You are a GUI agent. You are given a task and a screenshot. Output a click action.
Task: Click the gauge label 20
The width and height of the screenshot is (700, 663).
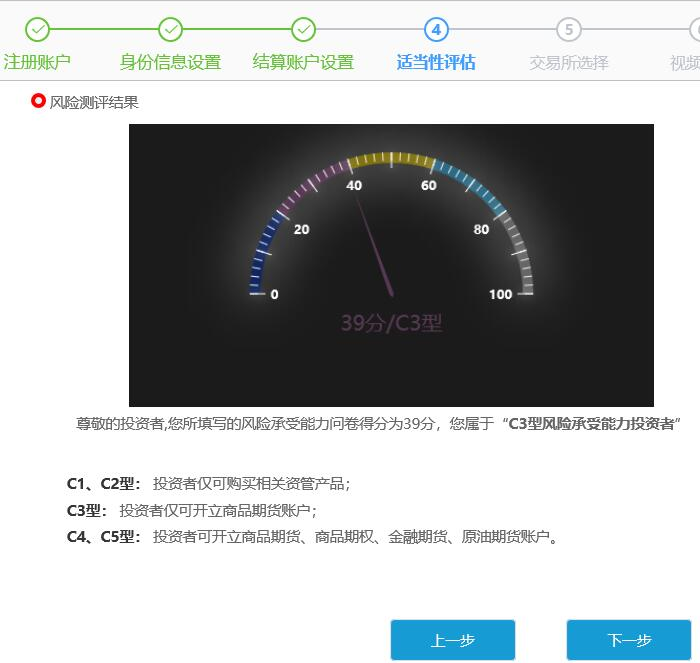click(301, 229)
